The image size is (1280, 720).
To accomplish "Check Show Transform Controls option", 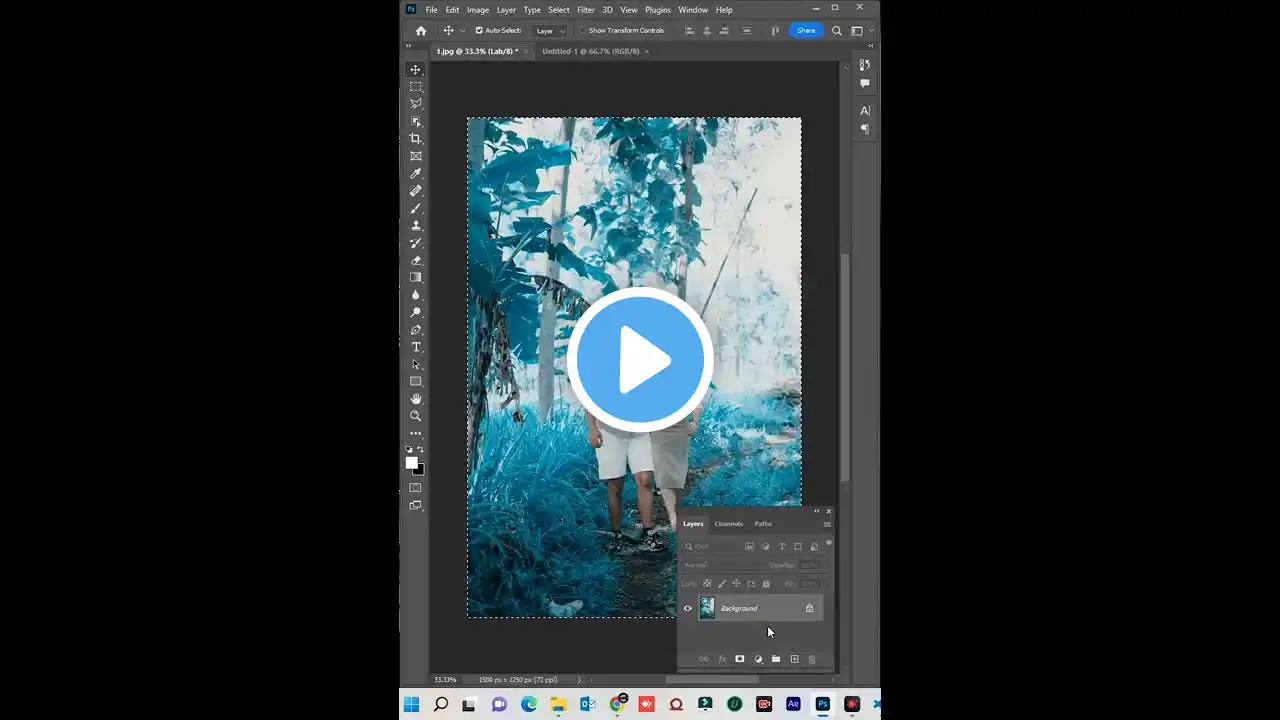I will [x=582, y=30].
